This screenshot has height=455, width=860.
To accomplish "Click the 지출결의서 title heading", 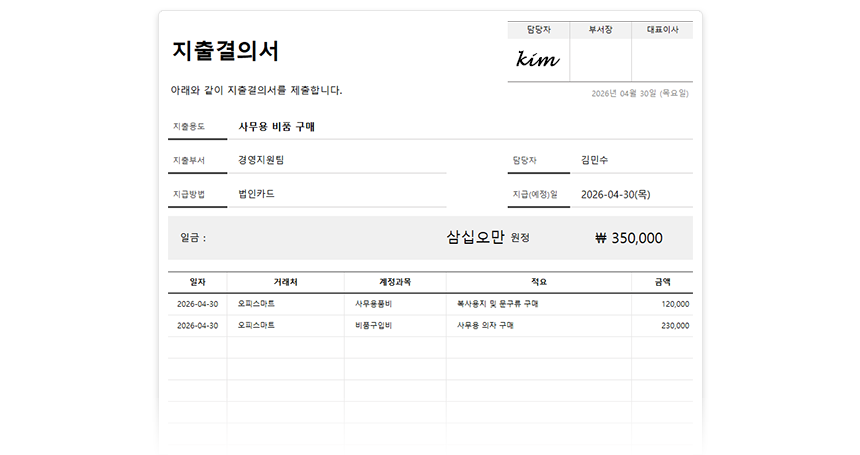I will tap(225, 50).
